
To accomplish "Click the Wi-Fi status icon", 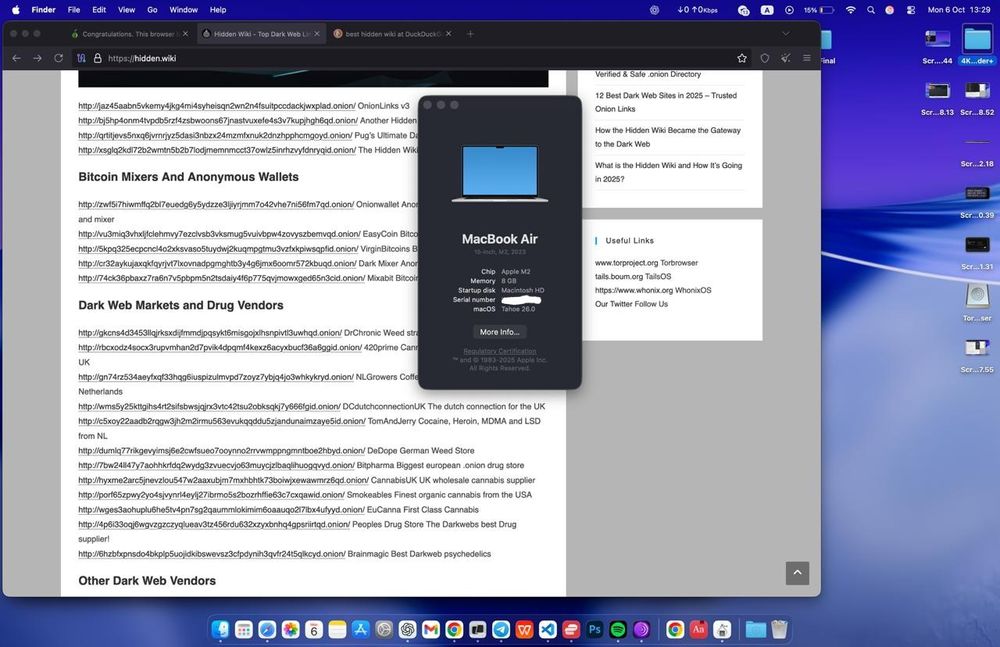I will tap(850, 10).
